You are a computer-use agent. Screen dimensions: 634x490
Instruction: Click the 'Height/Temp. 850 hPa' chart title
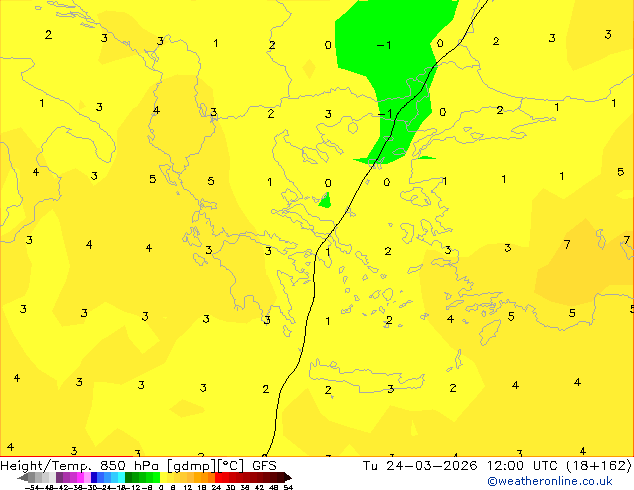tap(80, 465)
